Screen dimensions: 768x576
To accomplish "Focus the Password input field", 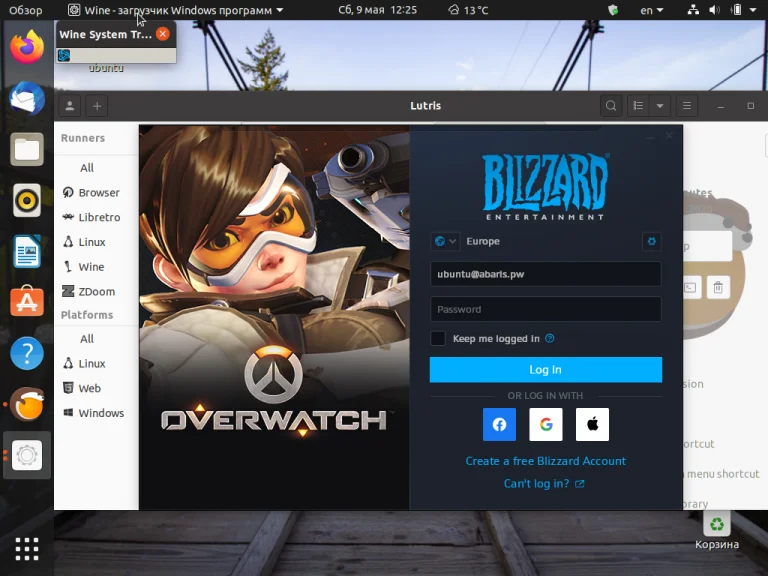I will [546, 309].
